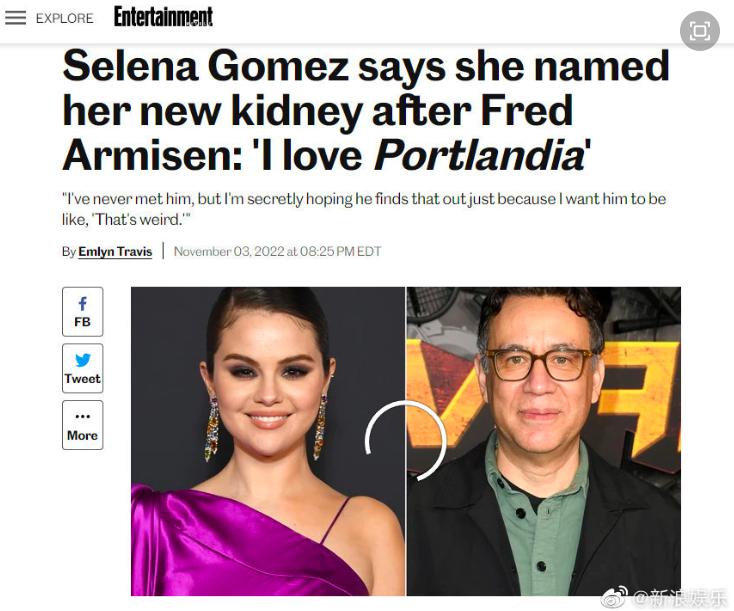Screen dimensions: 734x611
Task: Click the circular loading spinner
Action: (405, 441)
